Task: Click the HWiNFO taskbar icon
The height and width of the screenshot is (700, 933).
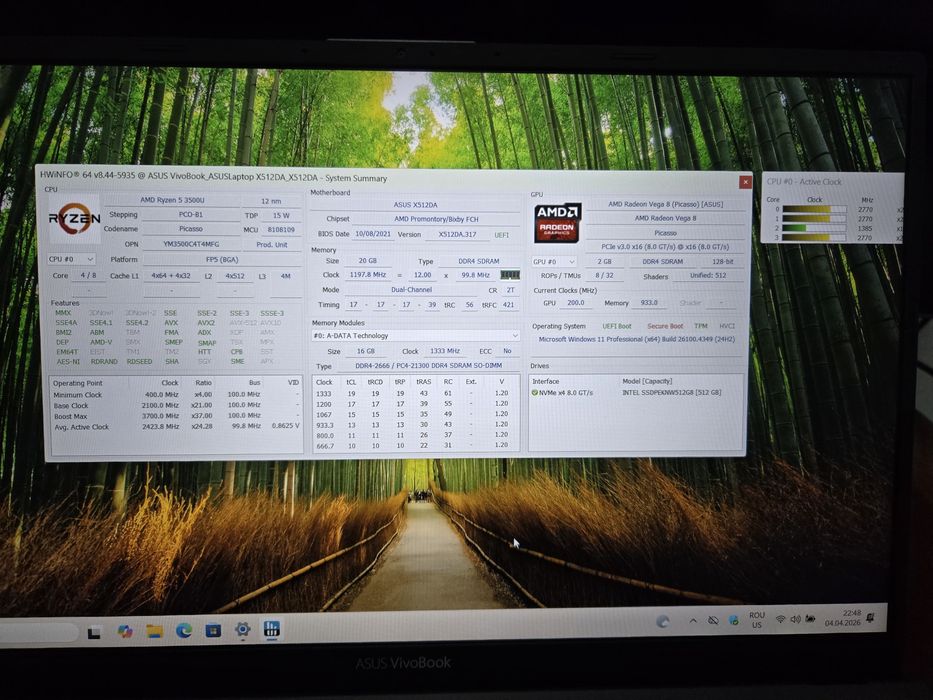Action: [x=271, y=629]
